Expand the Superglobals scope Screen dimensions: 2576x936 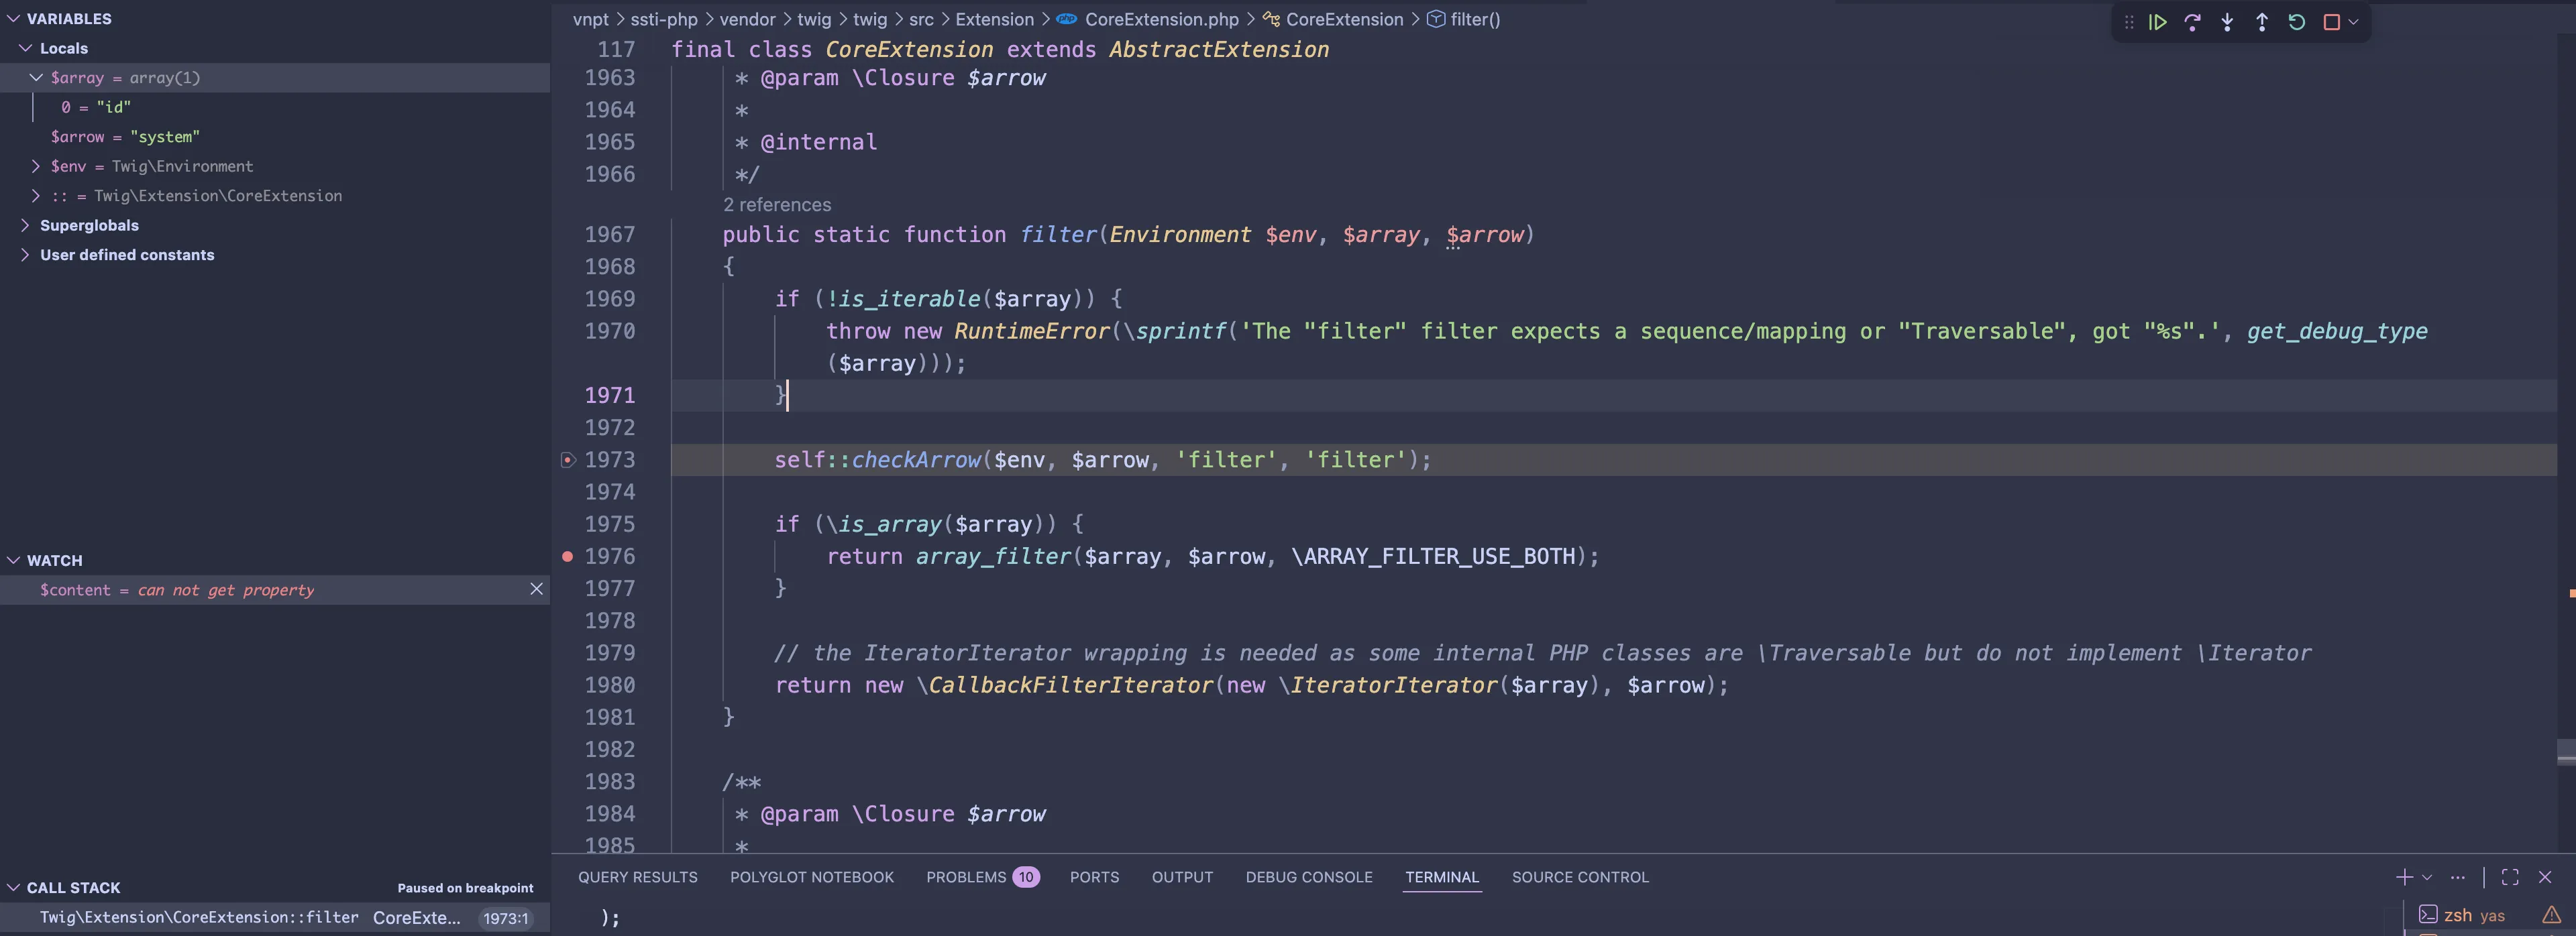[x=25, y=225]
